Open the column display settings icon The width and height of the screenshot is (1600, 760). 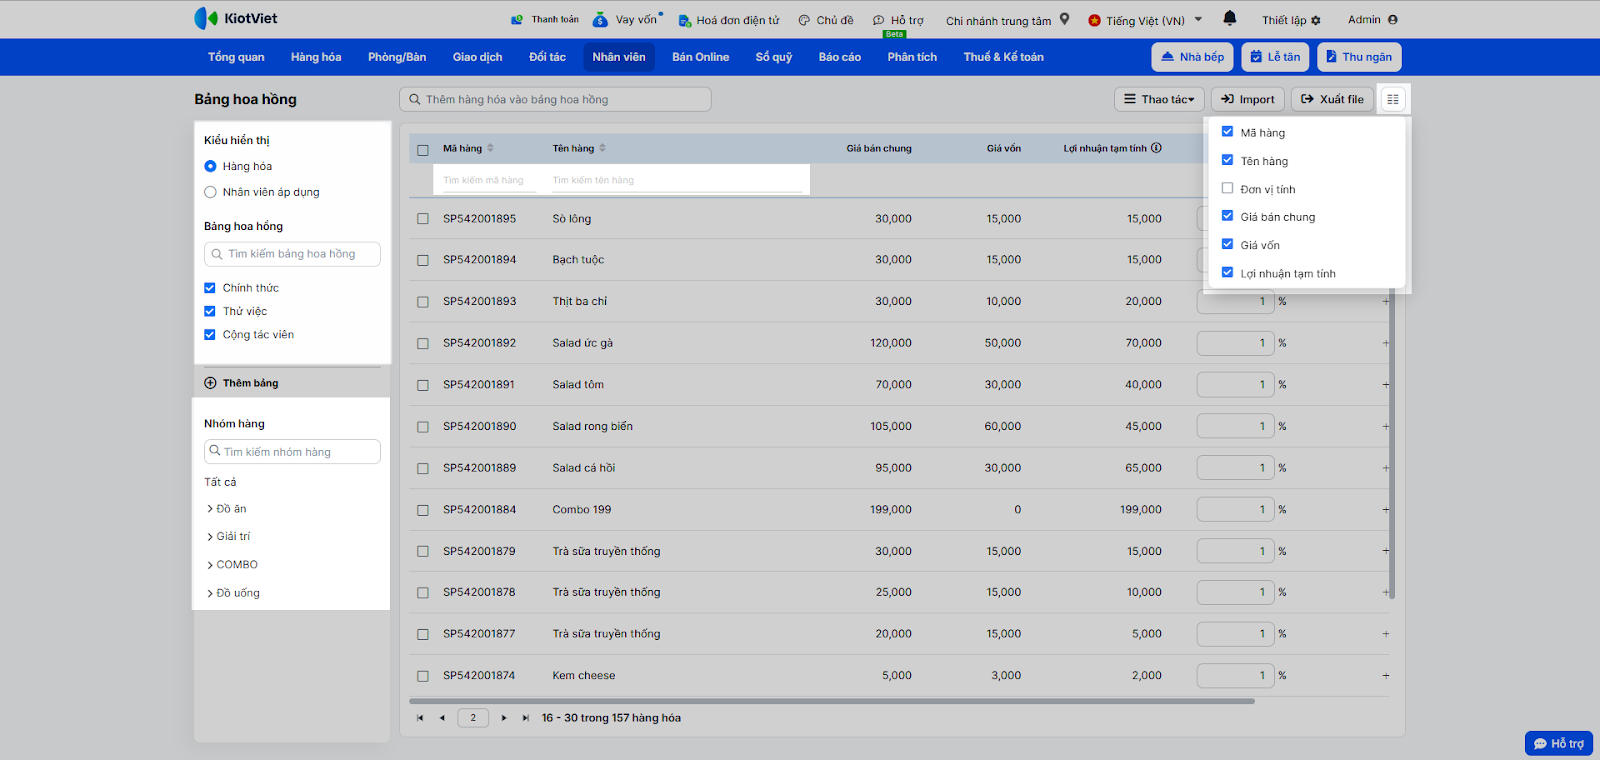[1392, 99]
